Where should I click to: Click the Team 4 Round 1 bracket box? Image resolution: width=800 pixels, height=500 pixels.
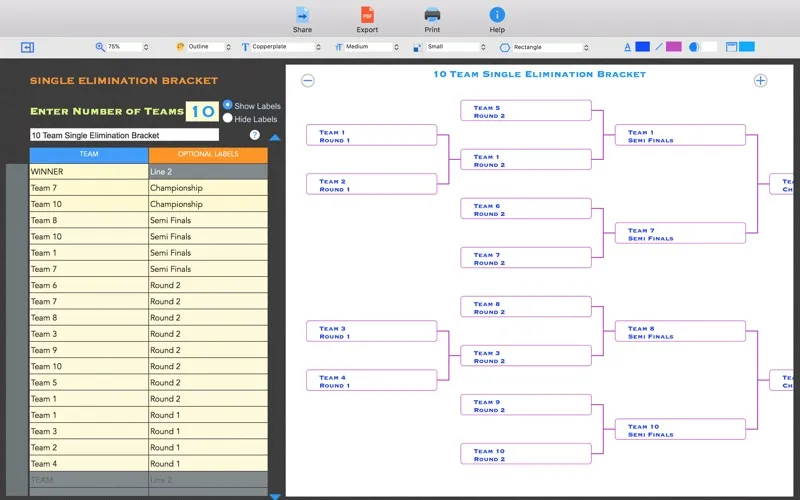click(x=371, y=381)
